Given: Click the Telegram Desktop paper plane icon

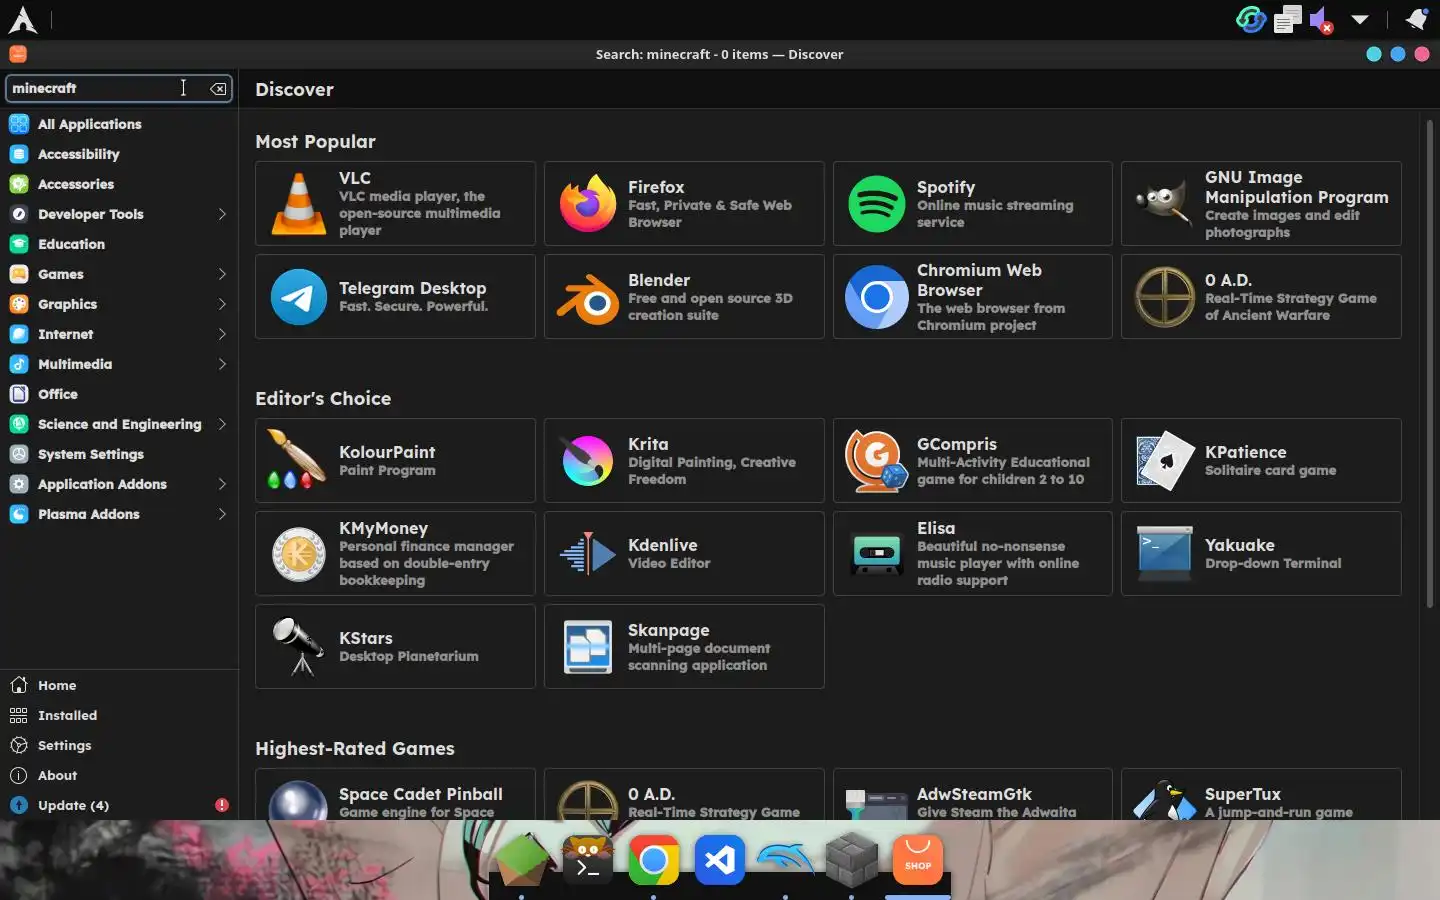Looking at the screenshot, I should point(299,297).
